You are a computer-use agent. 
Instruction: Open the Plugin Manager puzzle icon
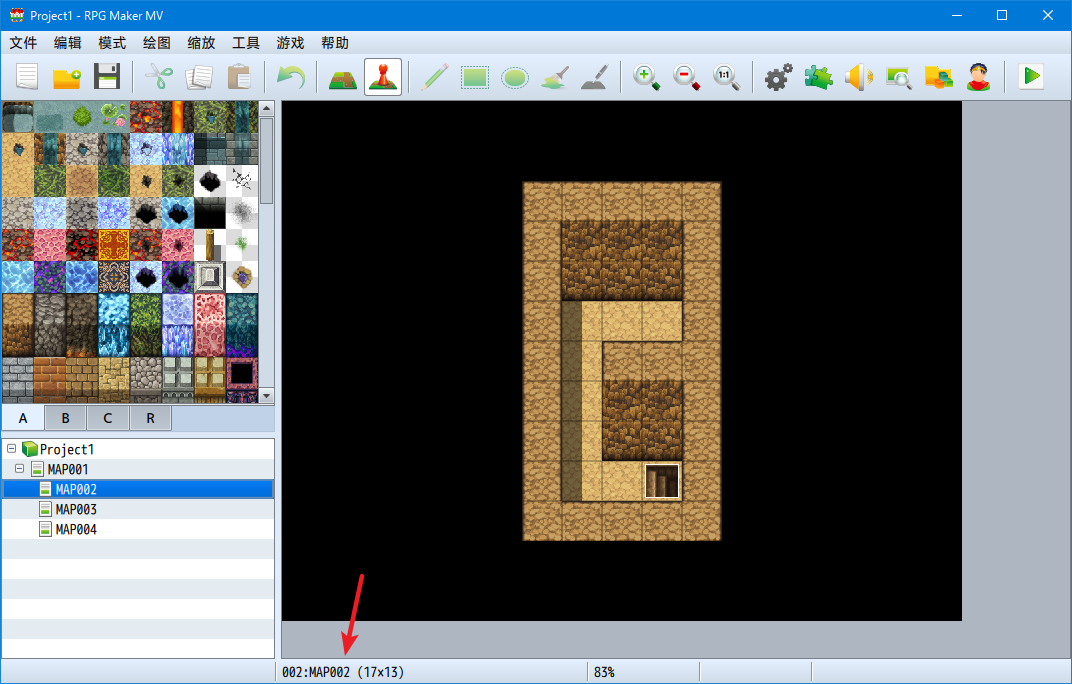818,76
